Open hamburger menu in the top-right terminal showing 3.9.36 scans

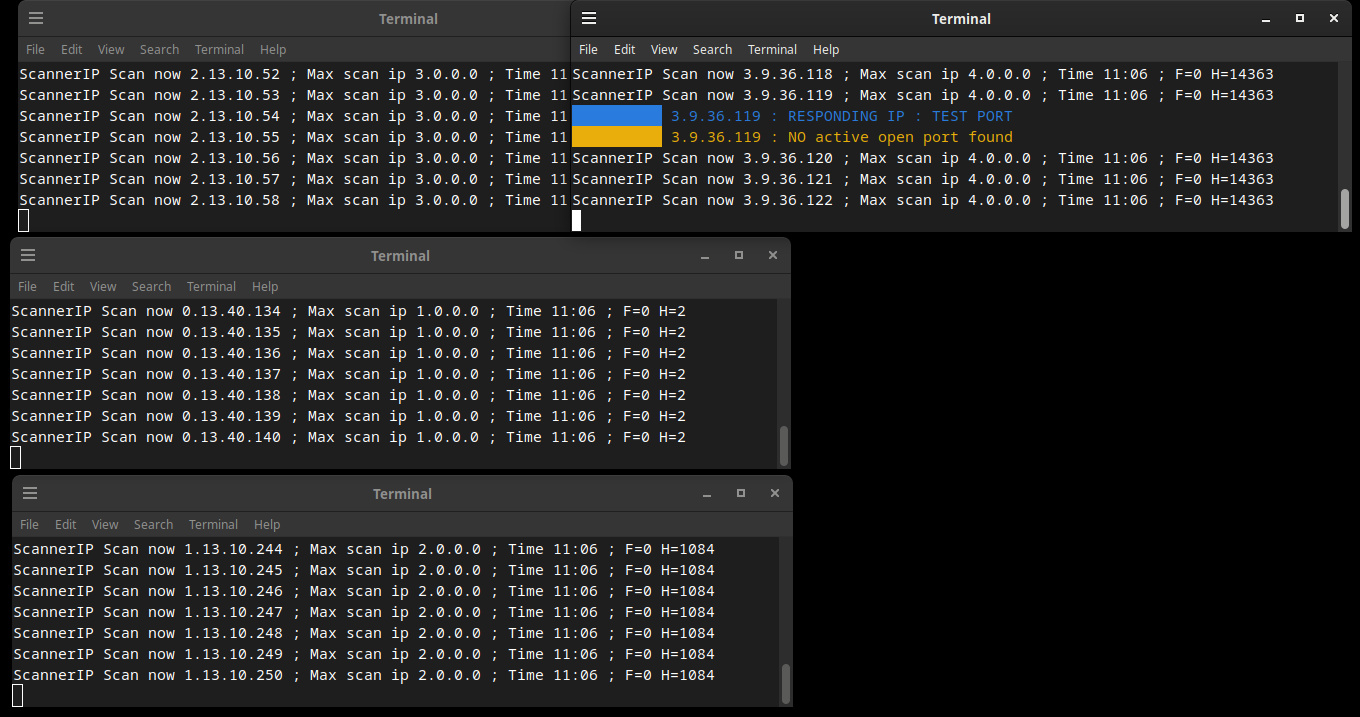point(589,18)
